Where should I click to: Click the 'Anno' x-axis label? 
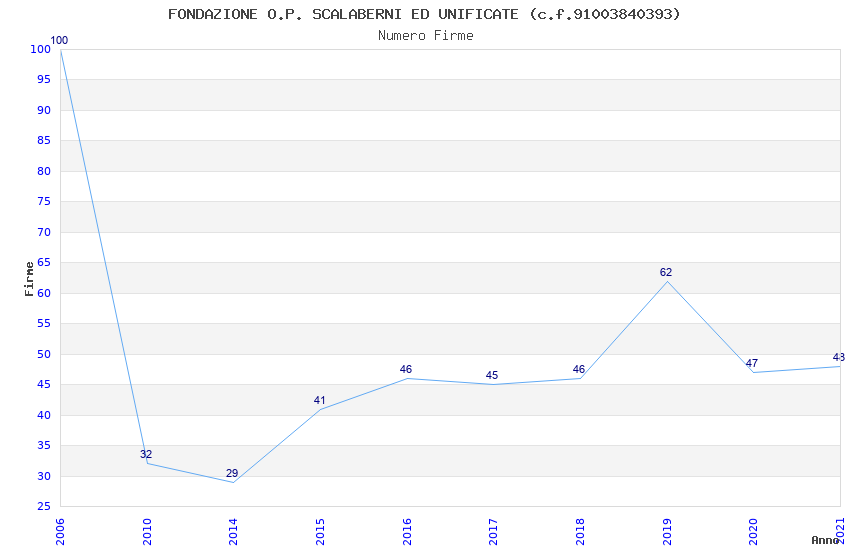(825, 540)
